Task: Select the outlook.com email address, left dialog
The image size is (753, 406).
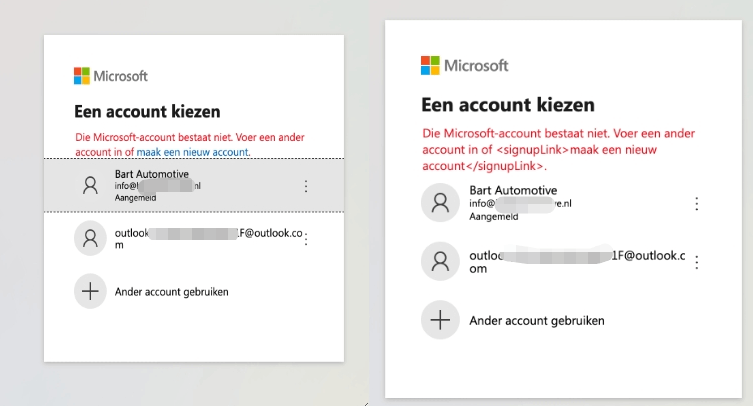Action: 208,238
